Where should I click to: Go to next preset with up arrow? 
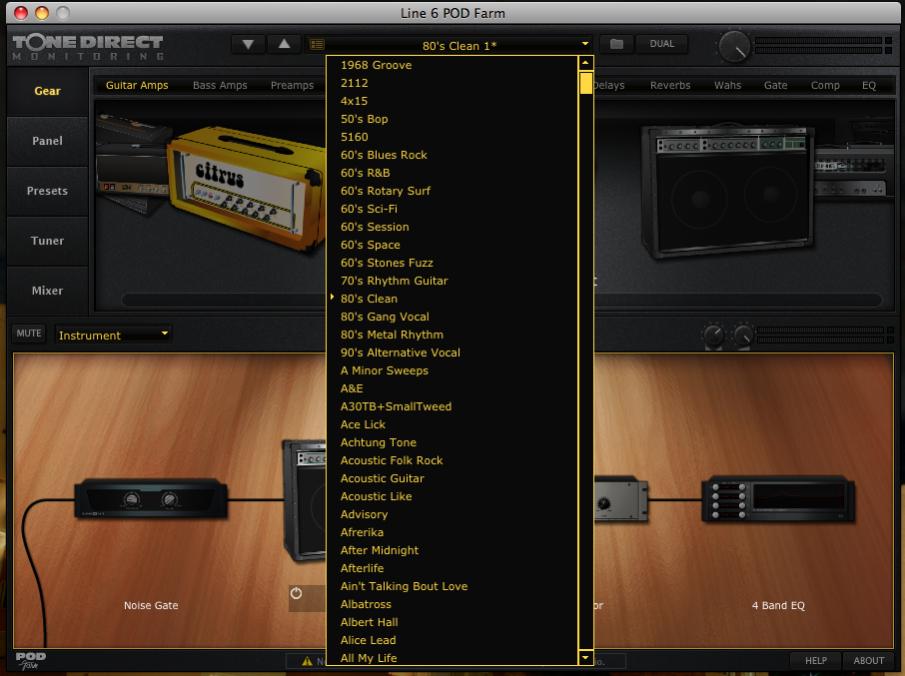tap(283, 44)
